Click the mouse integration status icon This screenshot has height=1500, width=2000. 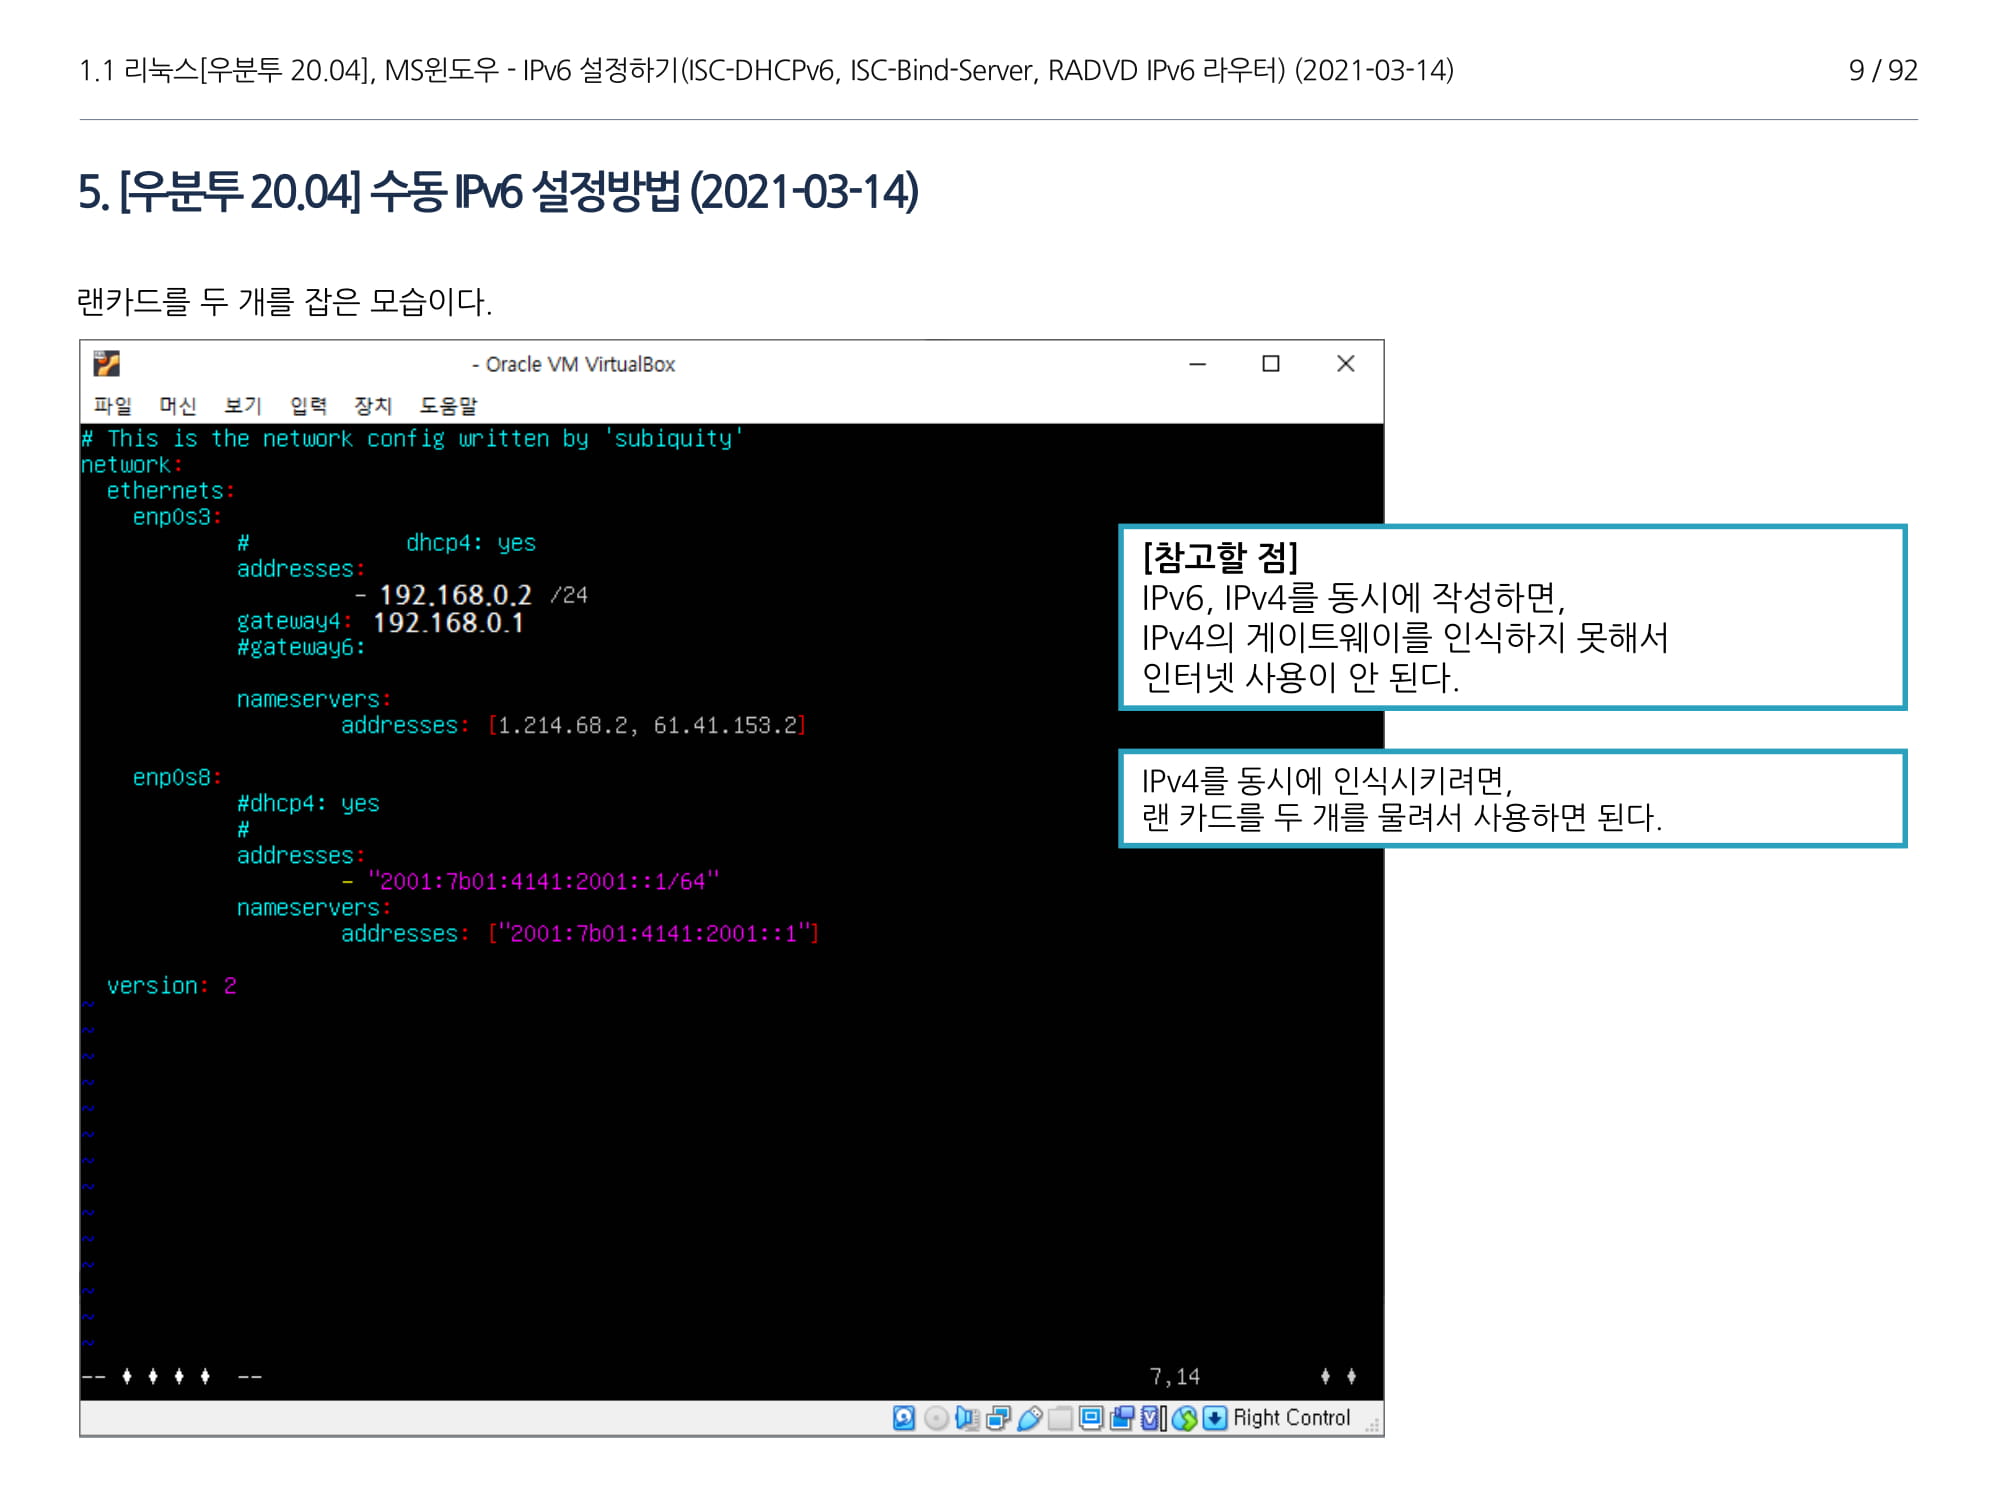[x=1184, y=1418]
